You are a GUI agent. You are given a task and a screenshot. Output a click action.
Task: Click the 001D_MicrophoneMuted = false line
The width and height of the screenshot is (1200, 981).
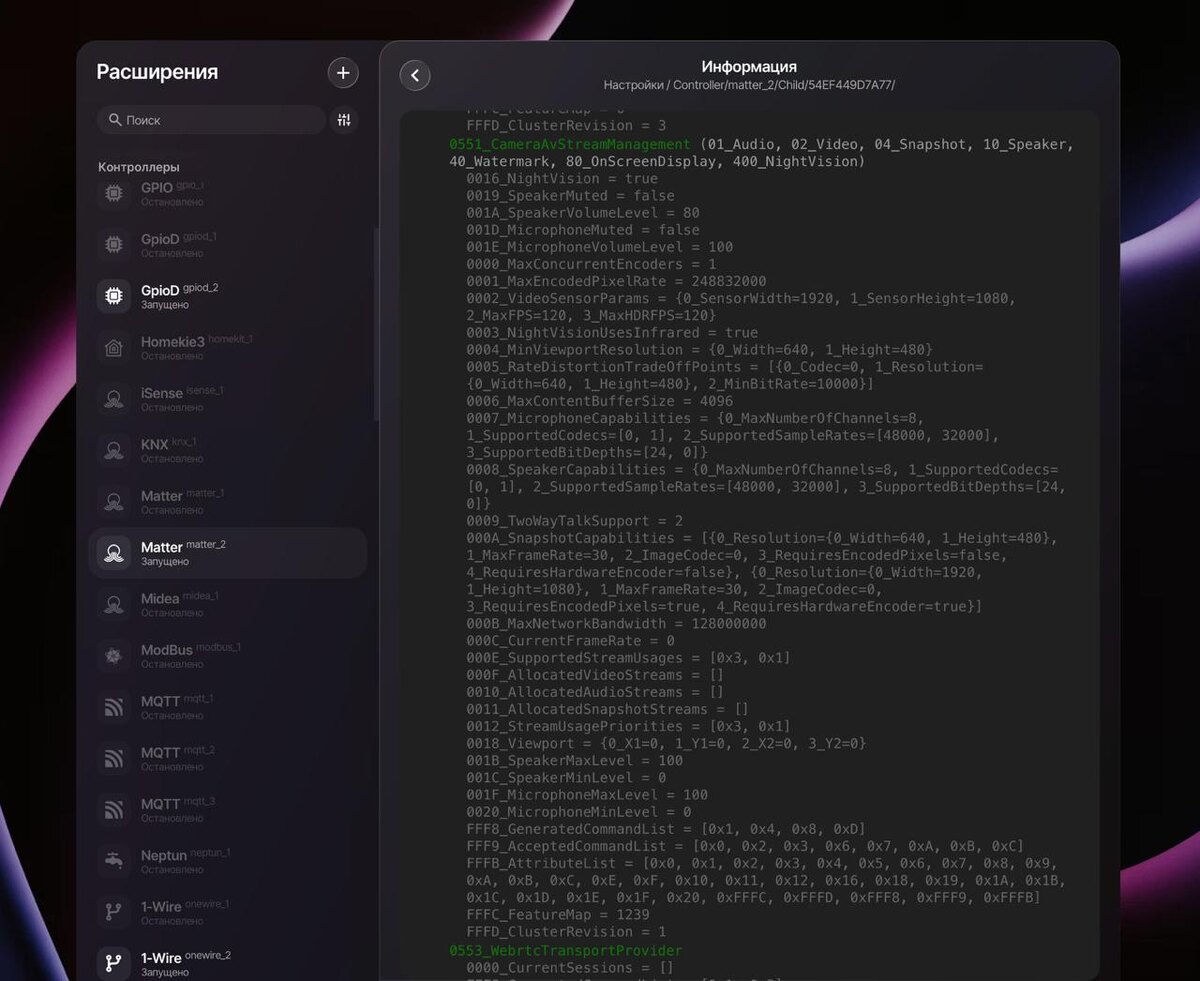[x=583, y=230]
